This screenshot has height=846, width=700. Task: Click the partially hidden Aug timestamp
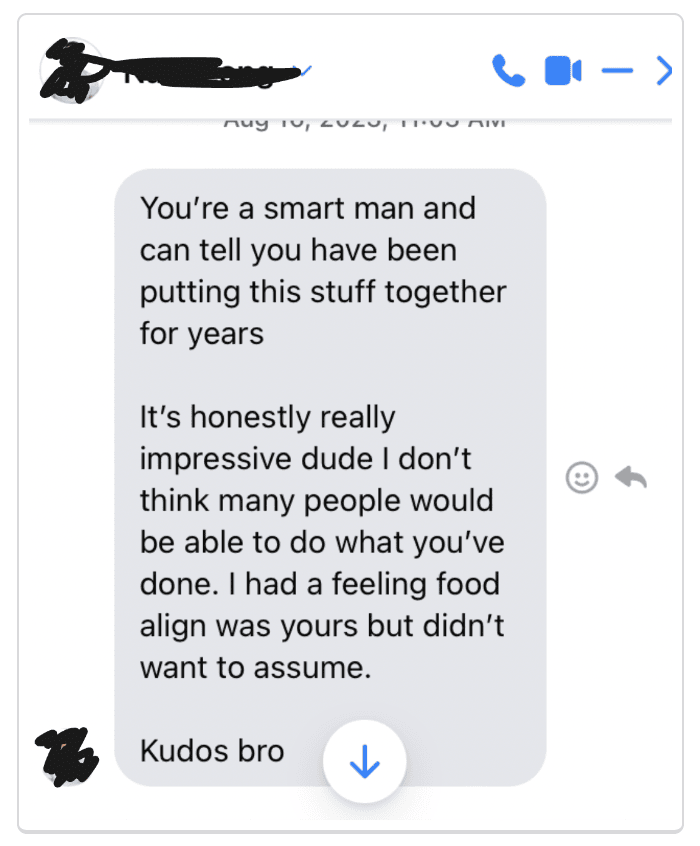pos(365,123)
